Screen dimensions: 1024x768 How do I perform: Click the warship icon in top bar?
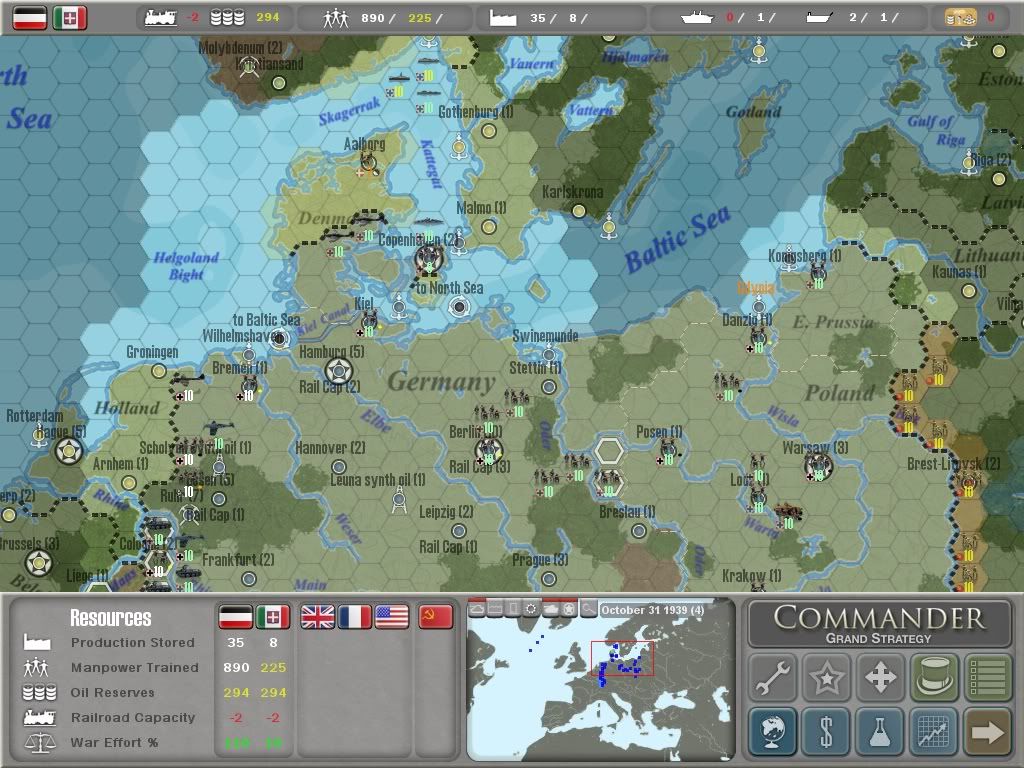696,18
